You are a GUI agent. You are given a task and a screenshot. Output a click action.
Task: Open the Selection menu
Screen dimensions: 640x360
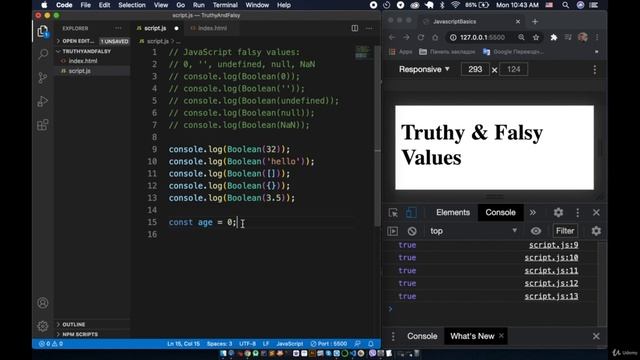click(132, 5)
